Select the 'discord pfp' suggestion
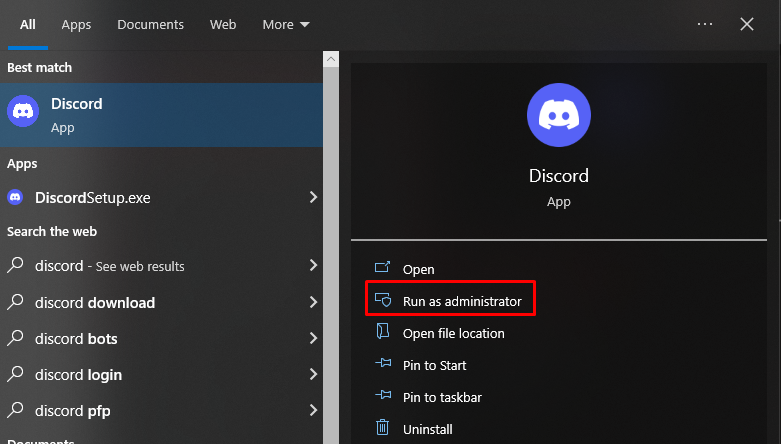This screenshot has height=444, width=781. [x=161, y=411]
